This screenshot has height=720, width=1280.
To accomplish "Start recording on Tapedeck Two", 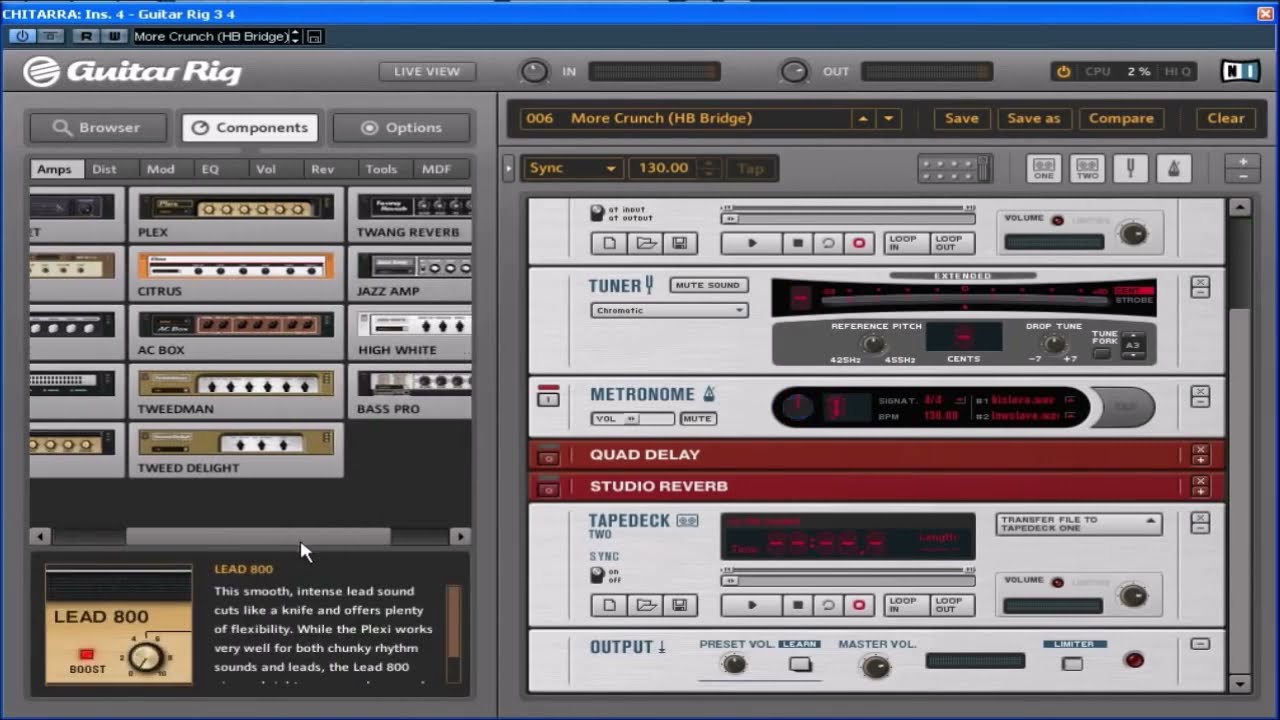I will pyautogui.click(x=858, y=605).
